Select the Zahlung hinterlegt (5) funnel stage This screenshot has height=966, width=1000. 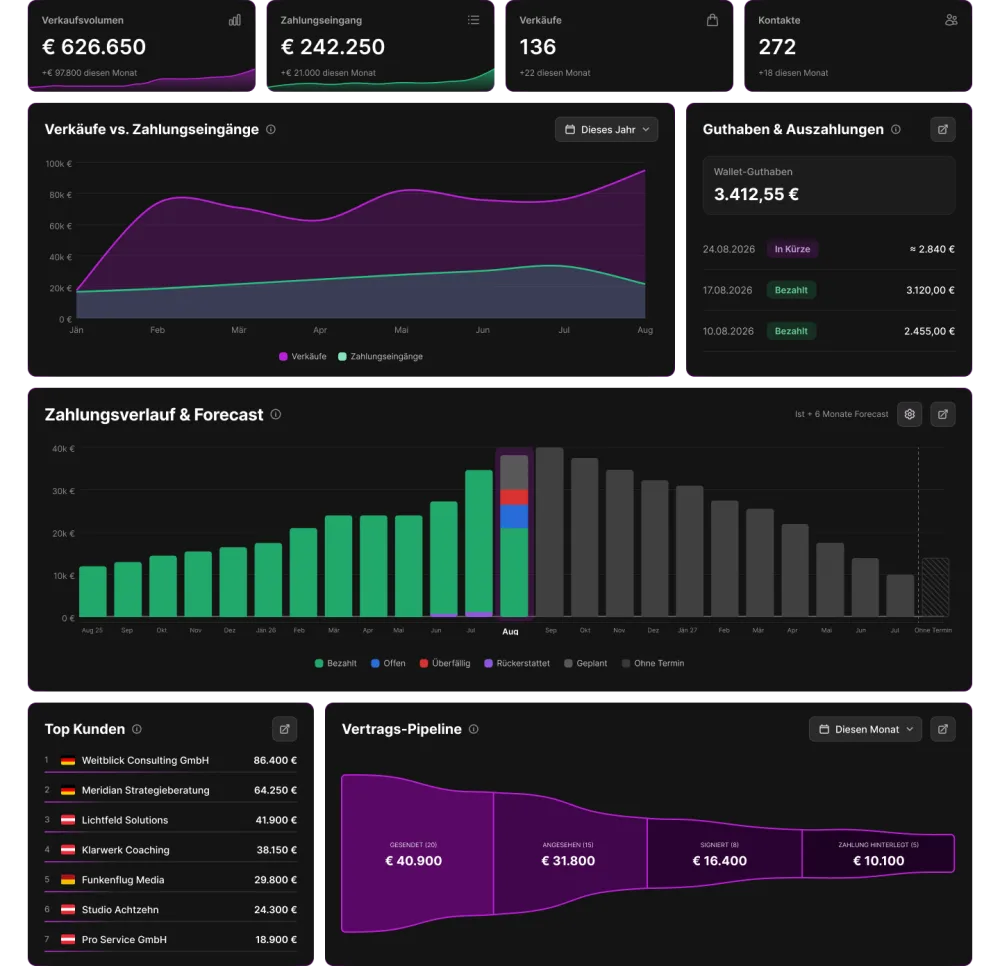click(878, 854)
